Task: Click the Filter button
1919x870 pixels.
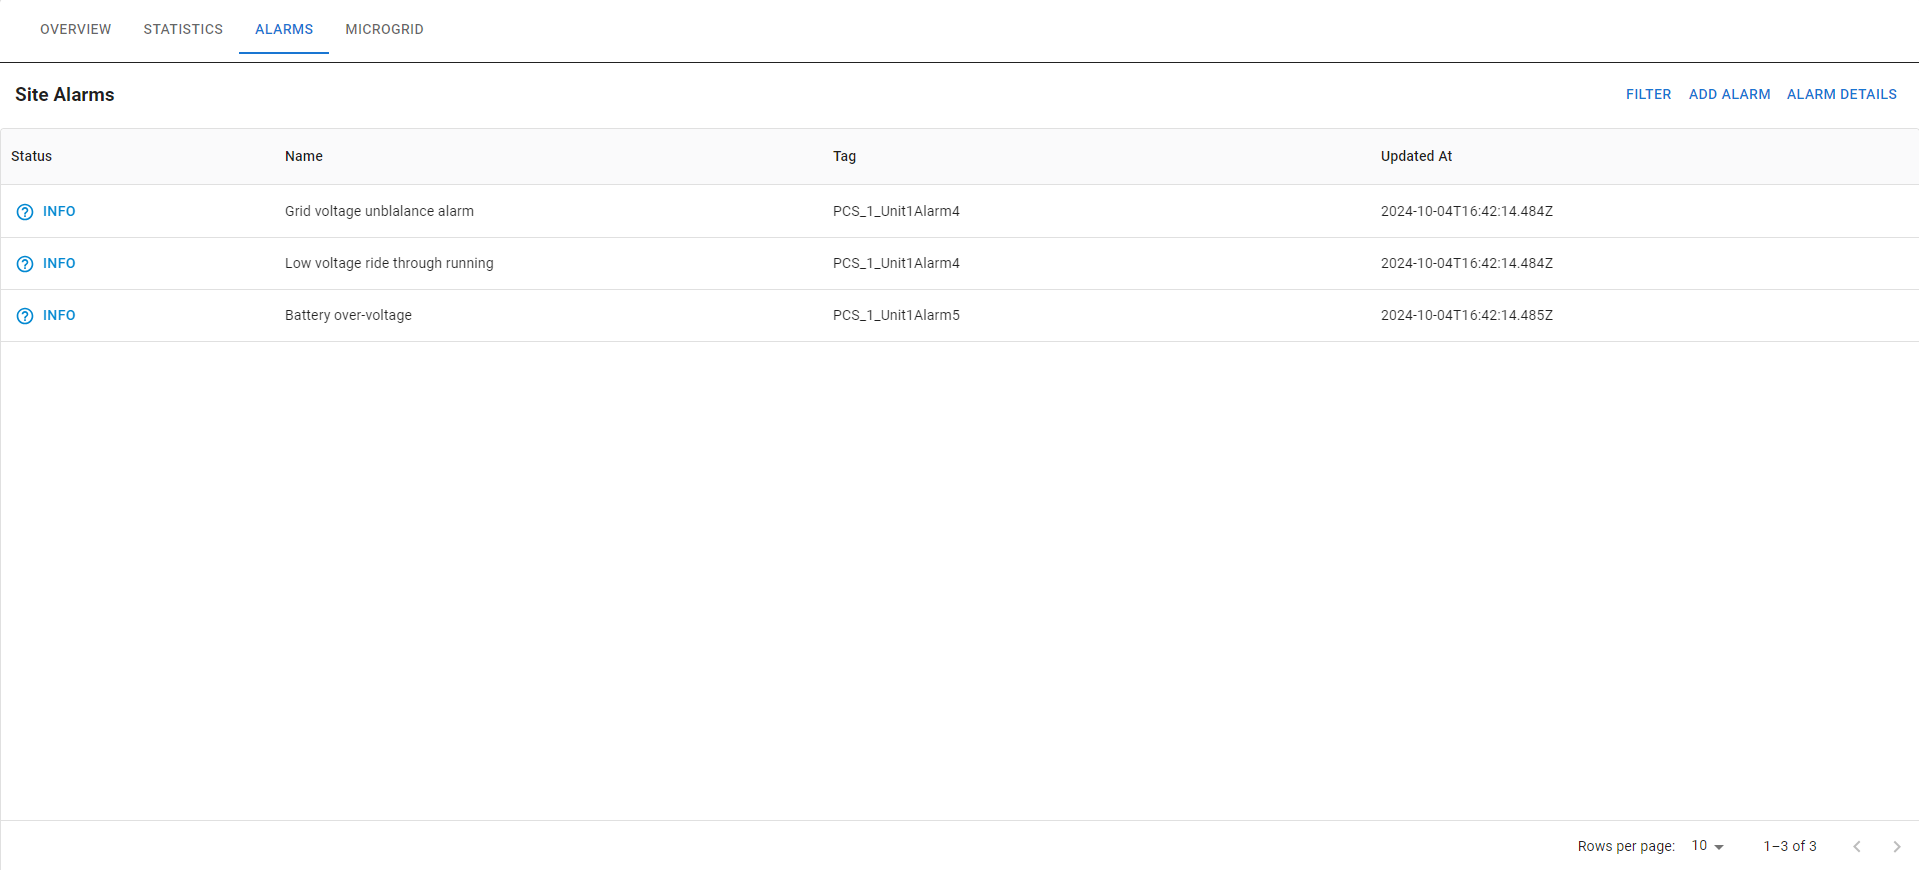Action: (x=1648, y=94)
